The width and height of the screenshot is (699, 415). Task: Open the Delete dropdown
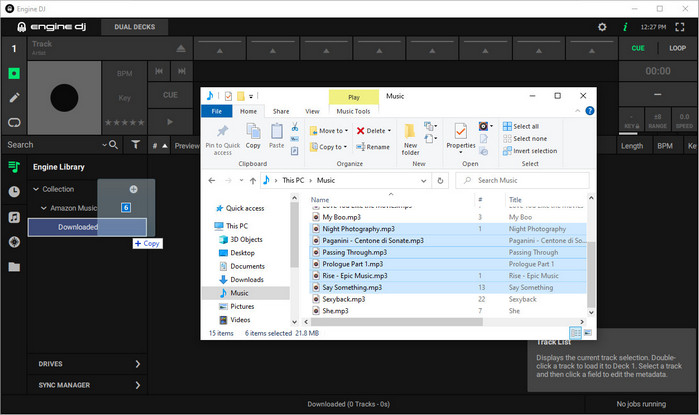pyautogui.click(x=373, y=131)
